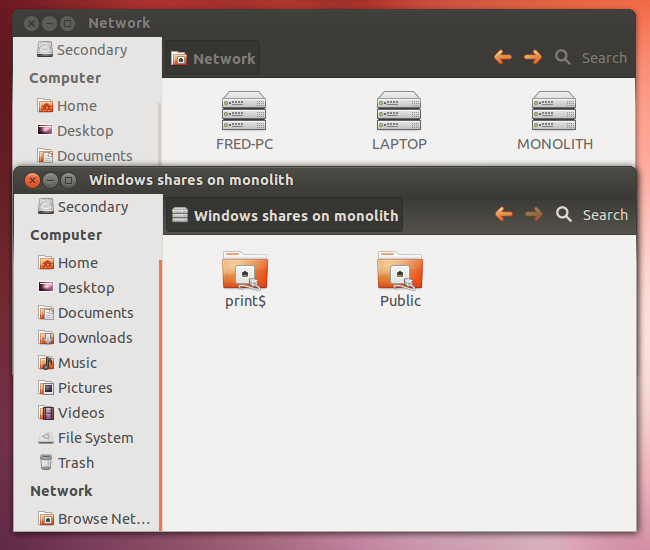
Task: Select Secondary drive in Network window sidebar
Action: tap(82, 49)
